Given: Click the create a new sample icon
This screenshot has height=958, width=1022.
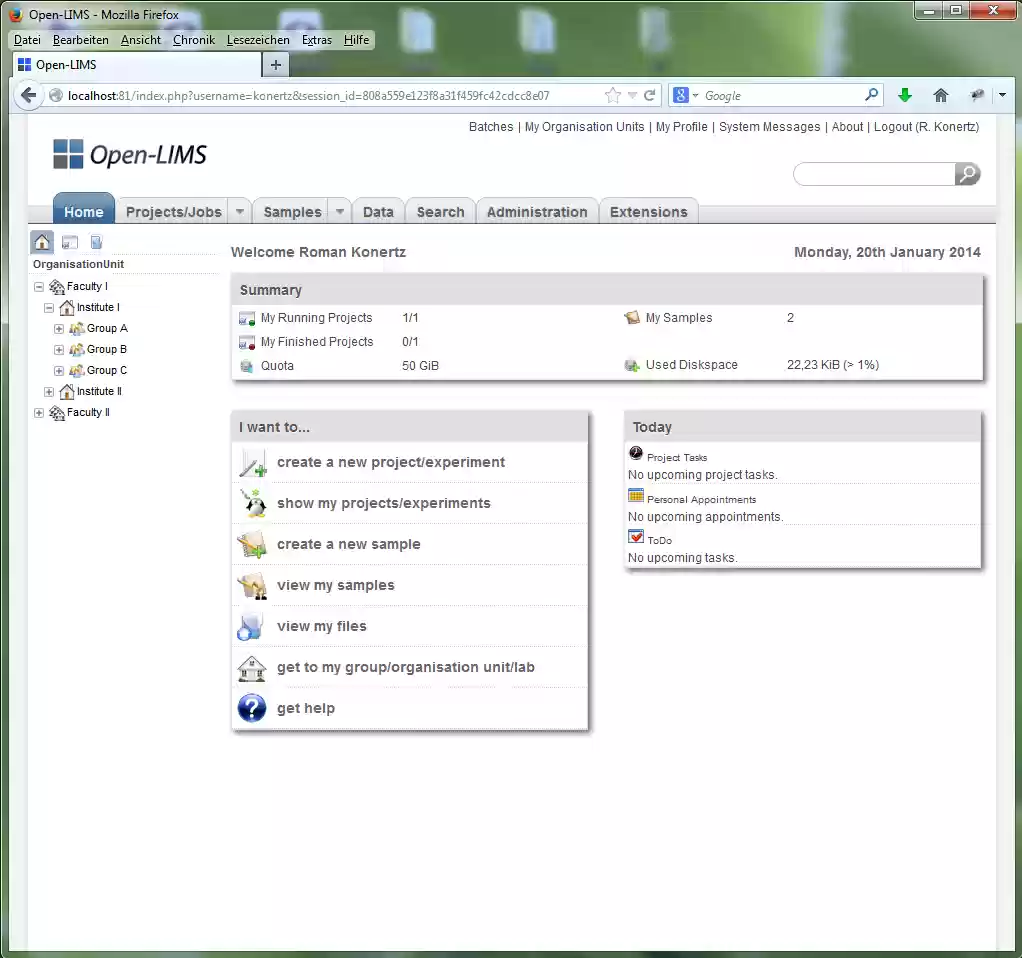Looking at the screenshot, I should (x=251, y=544).
